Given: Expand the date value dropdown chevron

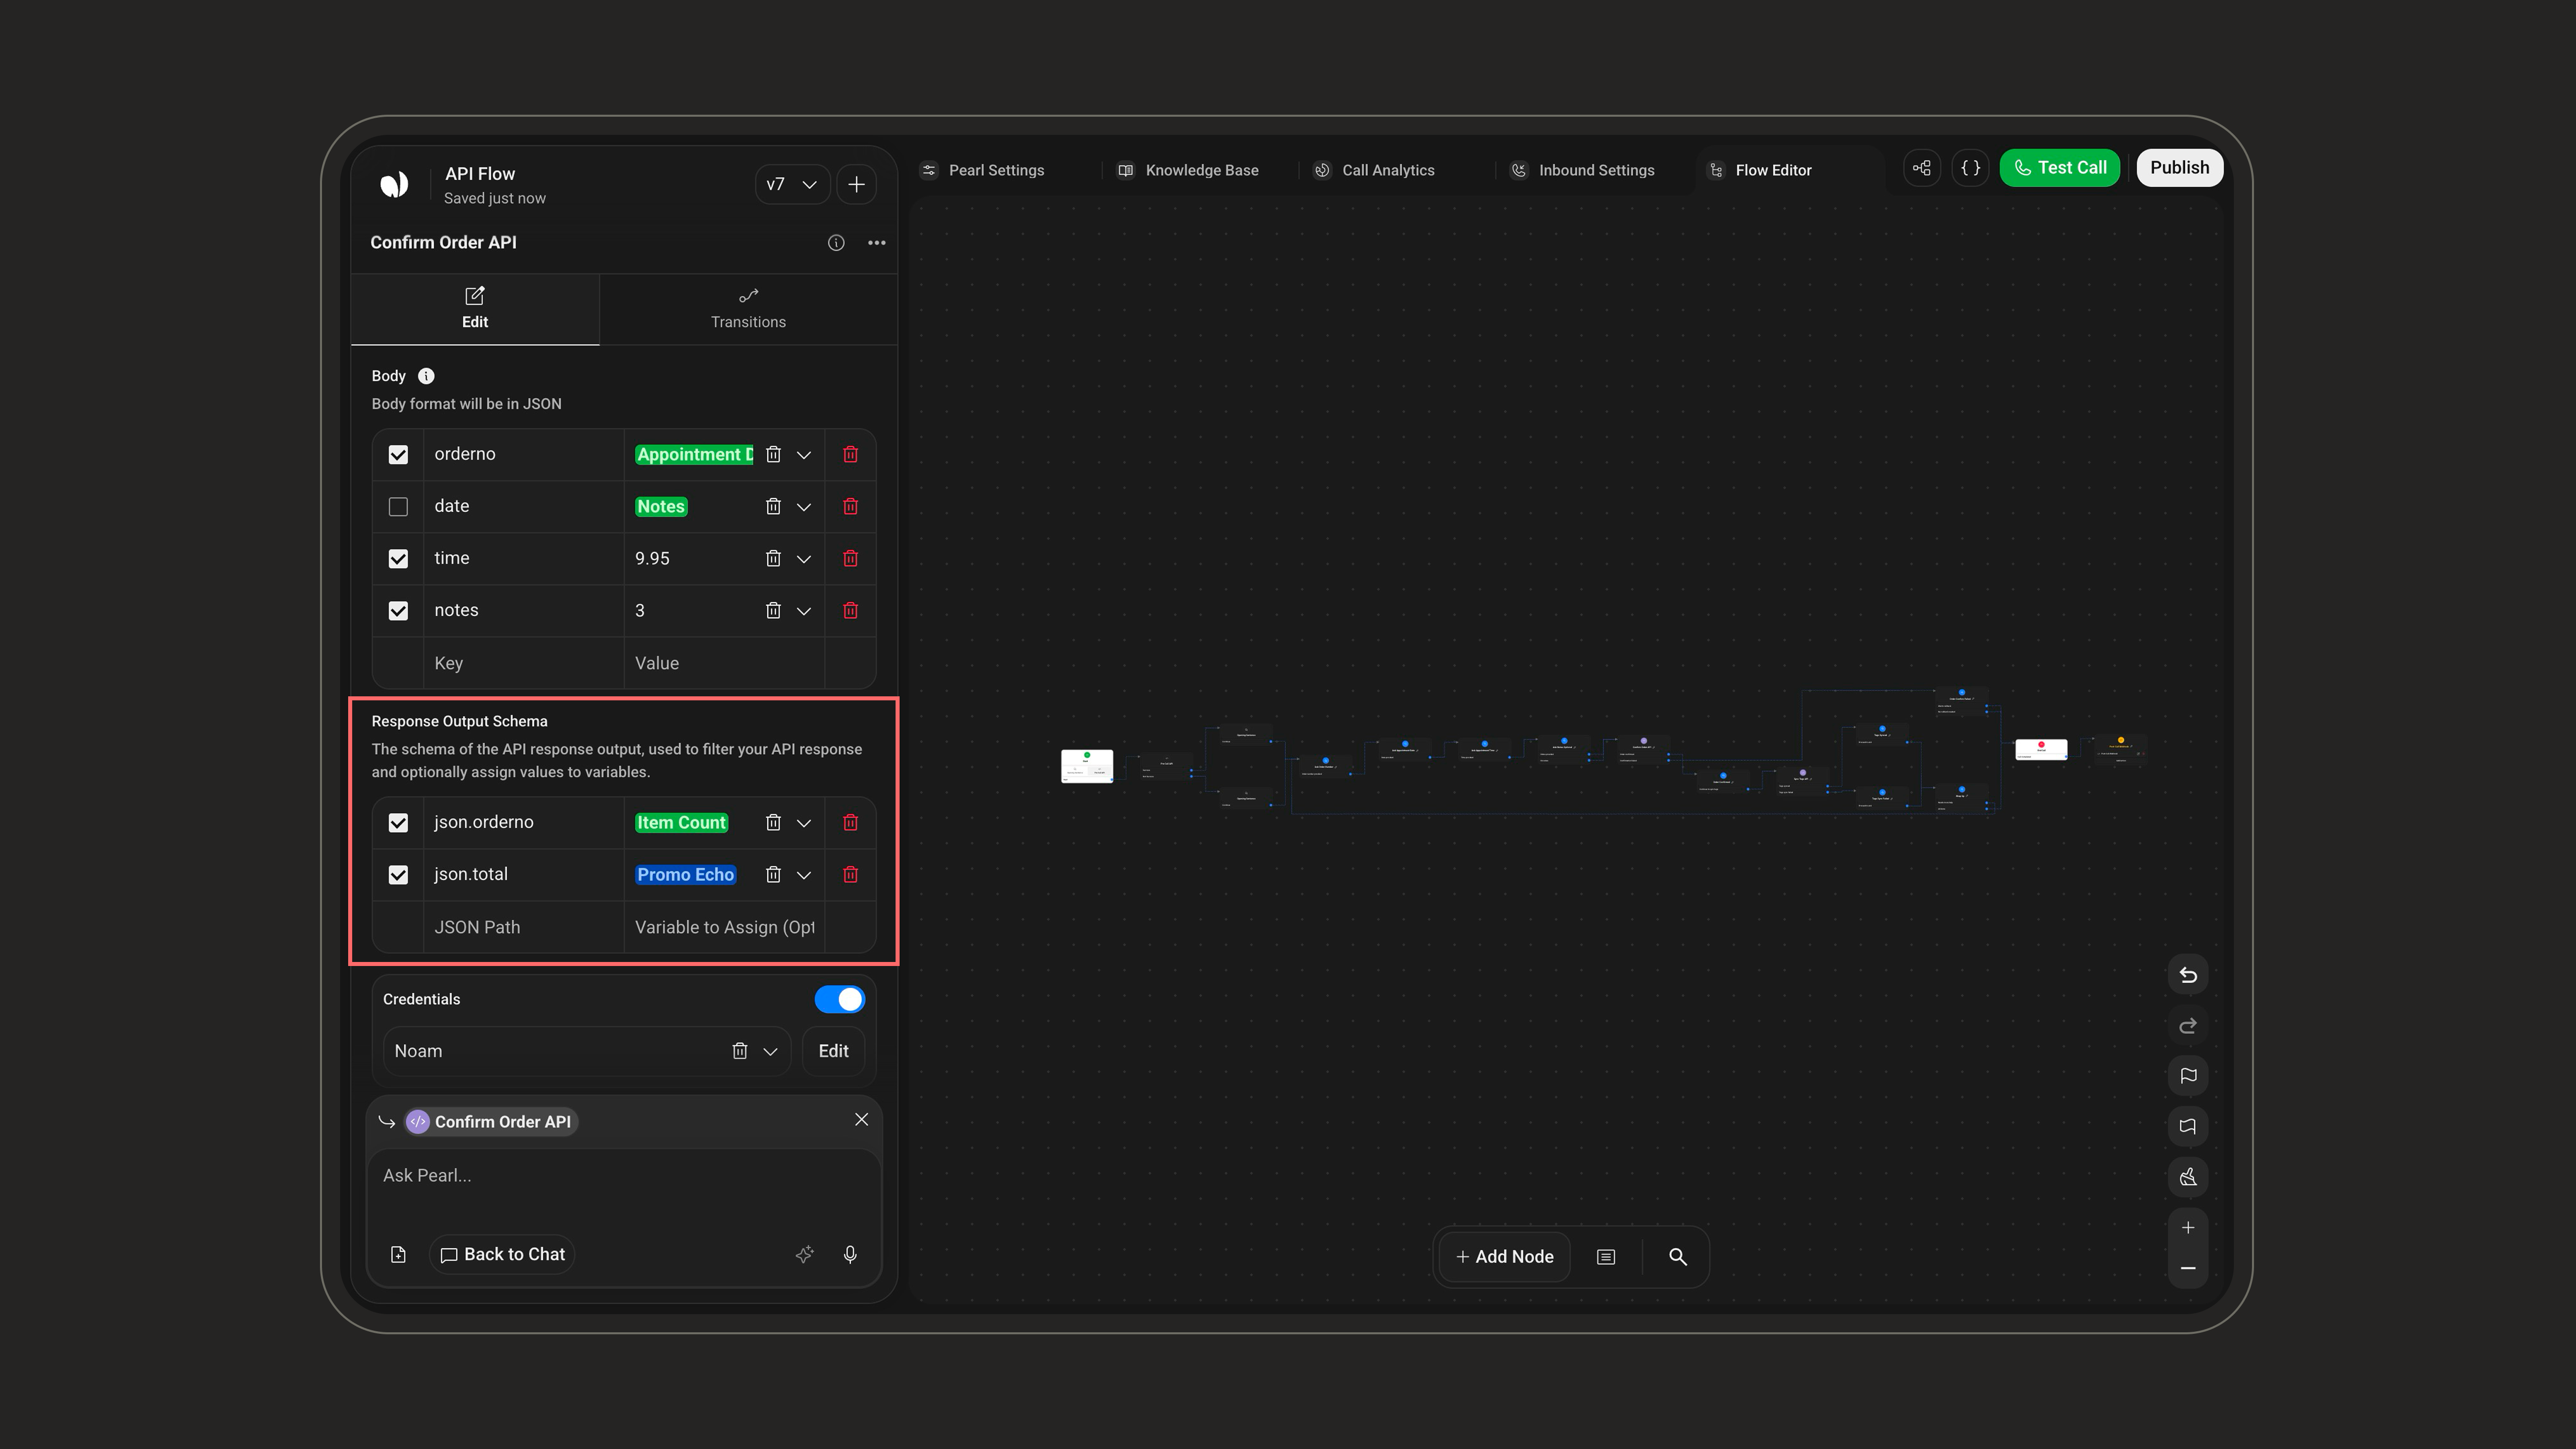Looking at the screenshot, I should 803,506.
